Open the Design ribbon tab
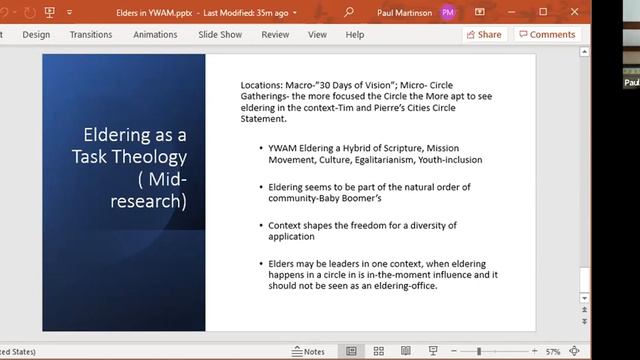Image resolution: width=640 pixels, height=360 pixels. pyautogui.click(x=36, y=35)
